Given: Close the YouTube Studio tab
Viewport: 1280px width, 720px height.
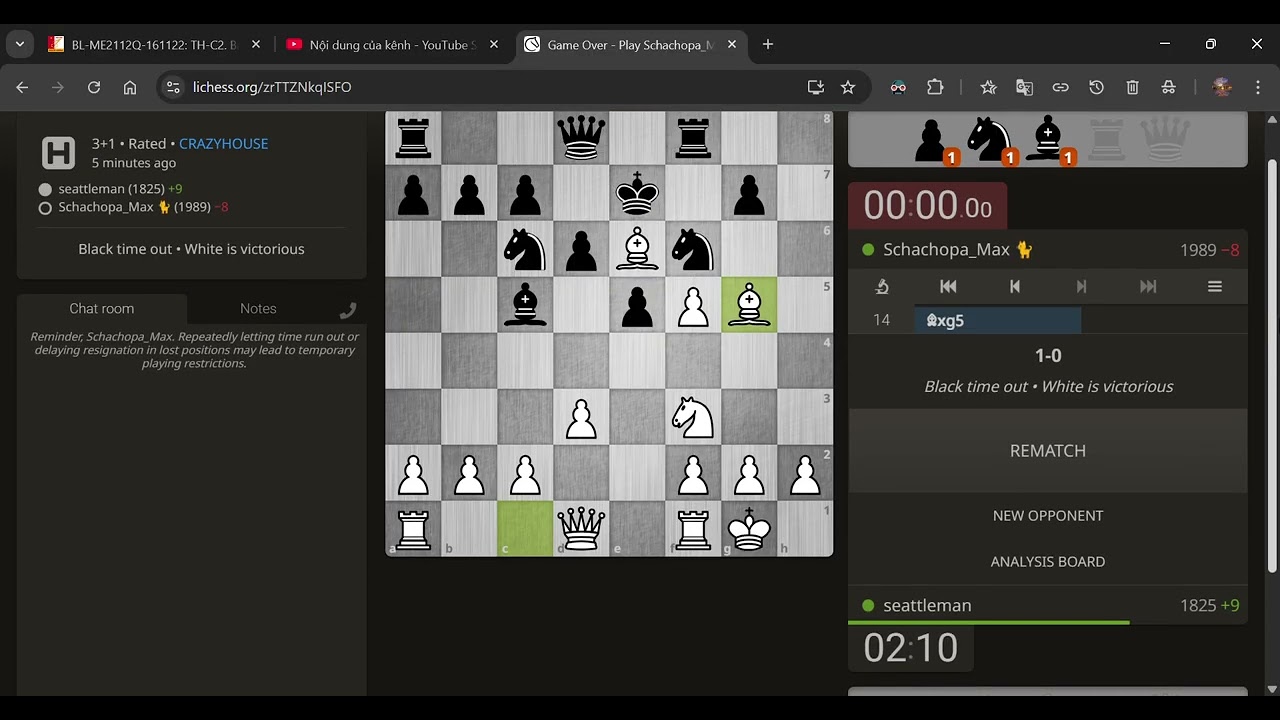Looking at the screenshot, I should click(494, 45).
